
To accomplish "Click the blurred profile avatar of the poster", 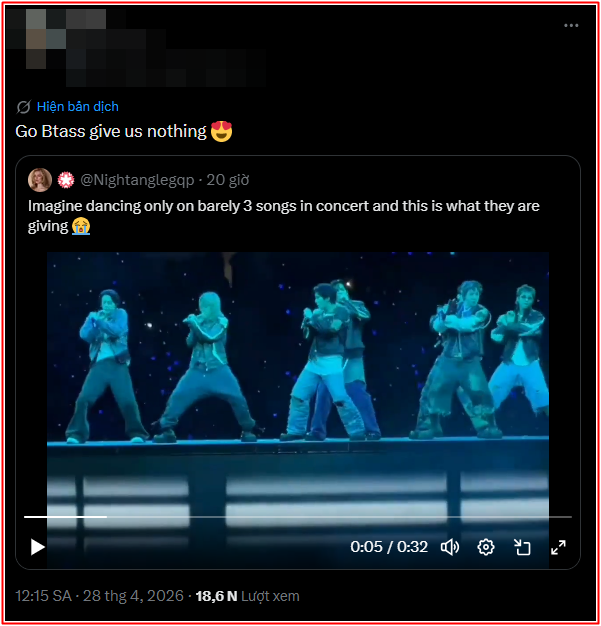I will [x=36, y=39].
